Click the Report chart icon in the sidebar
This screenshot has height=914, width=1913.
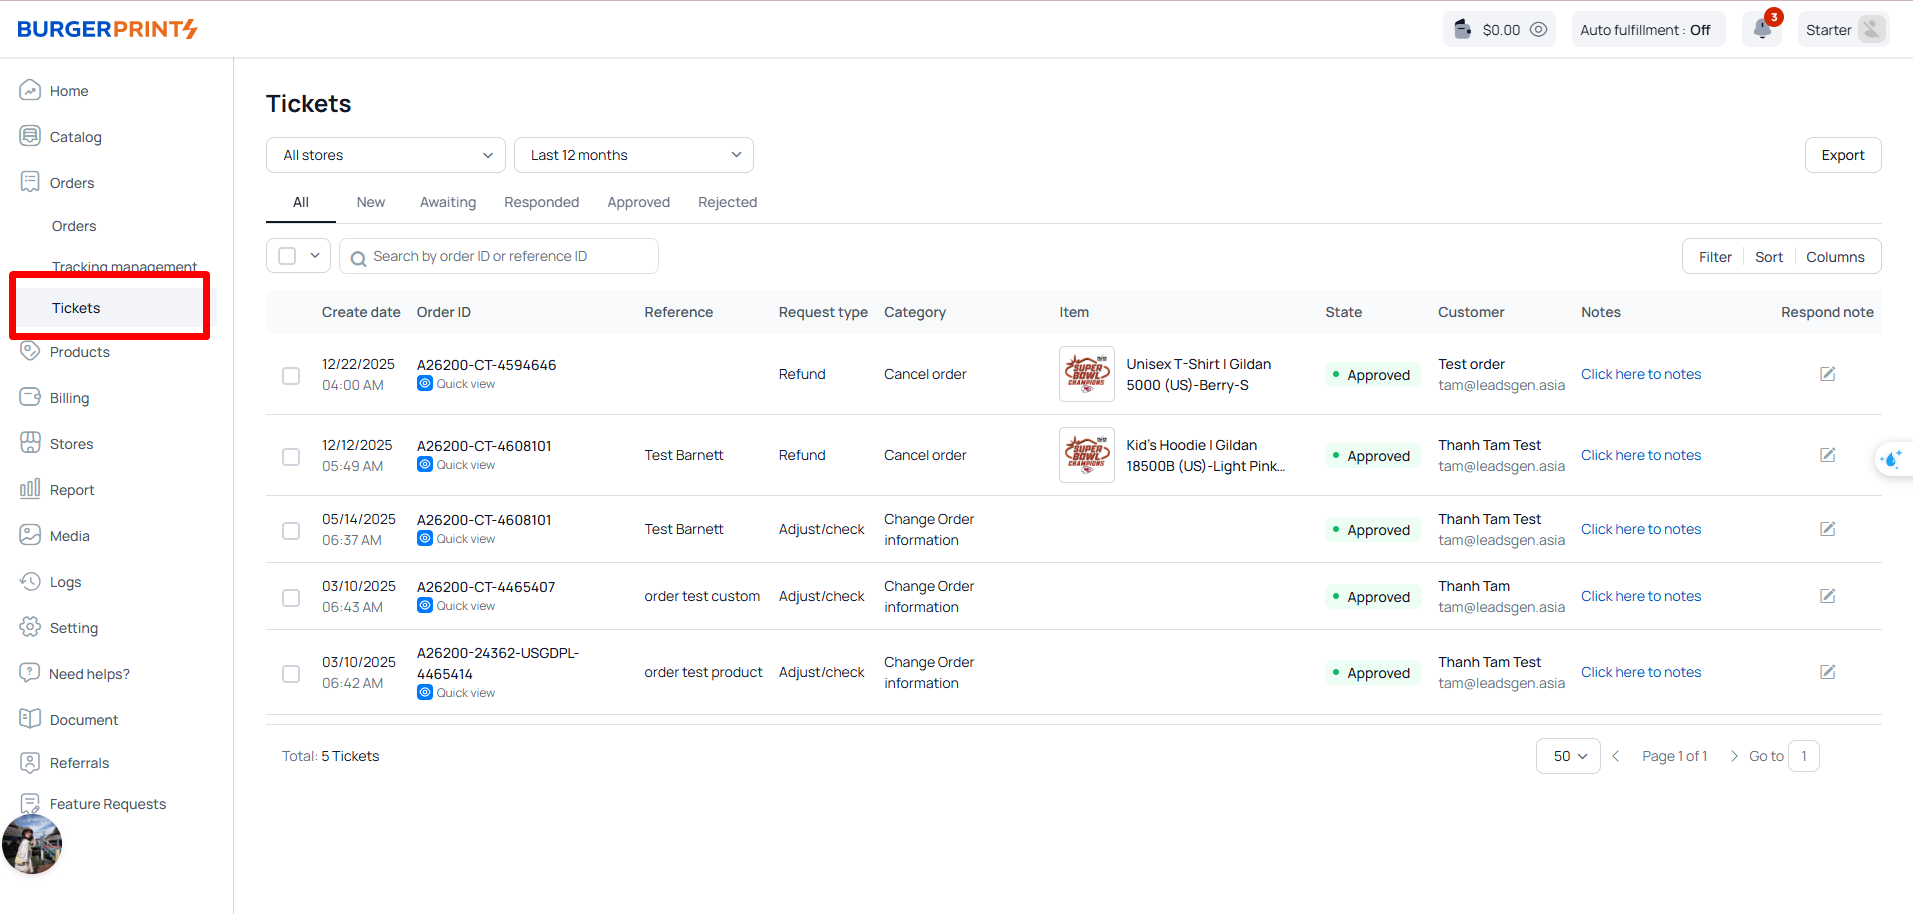pyautogui.click(x=30, y=489)
